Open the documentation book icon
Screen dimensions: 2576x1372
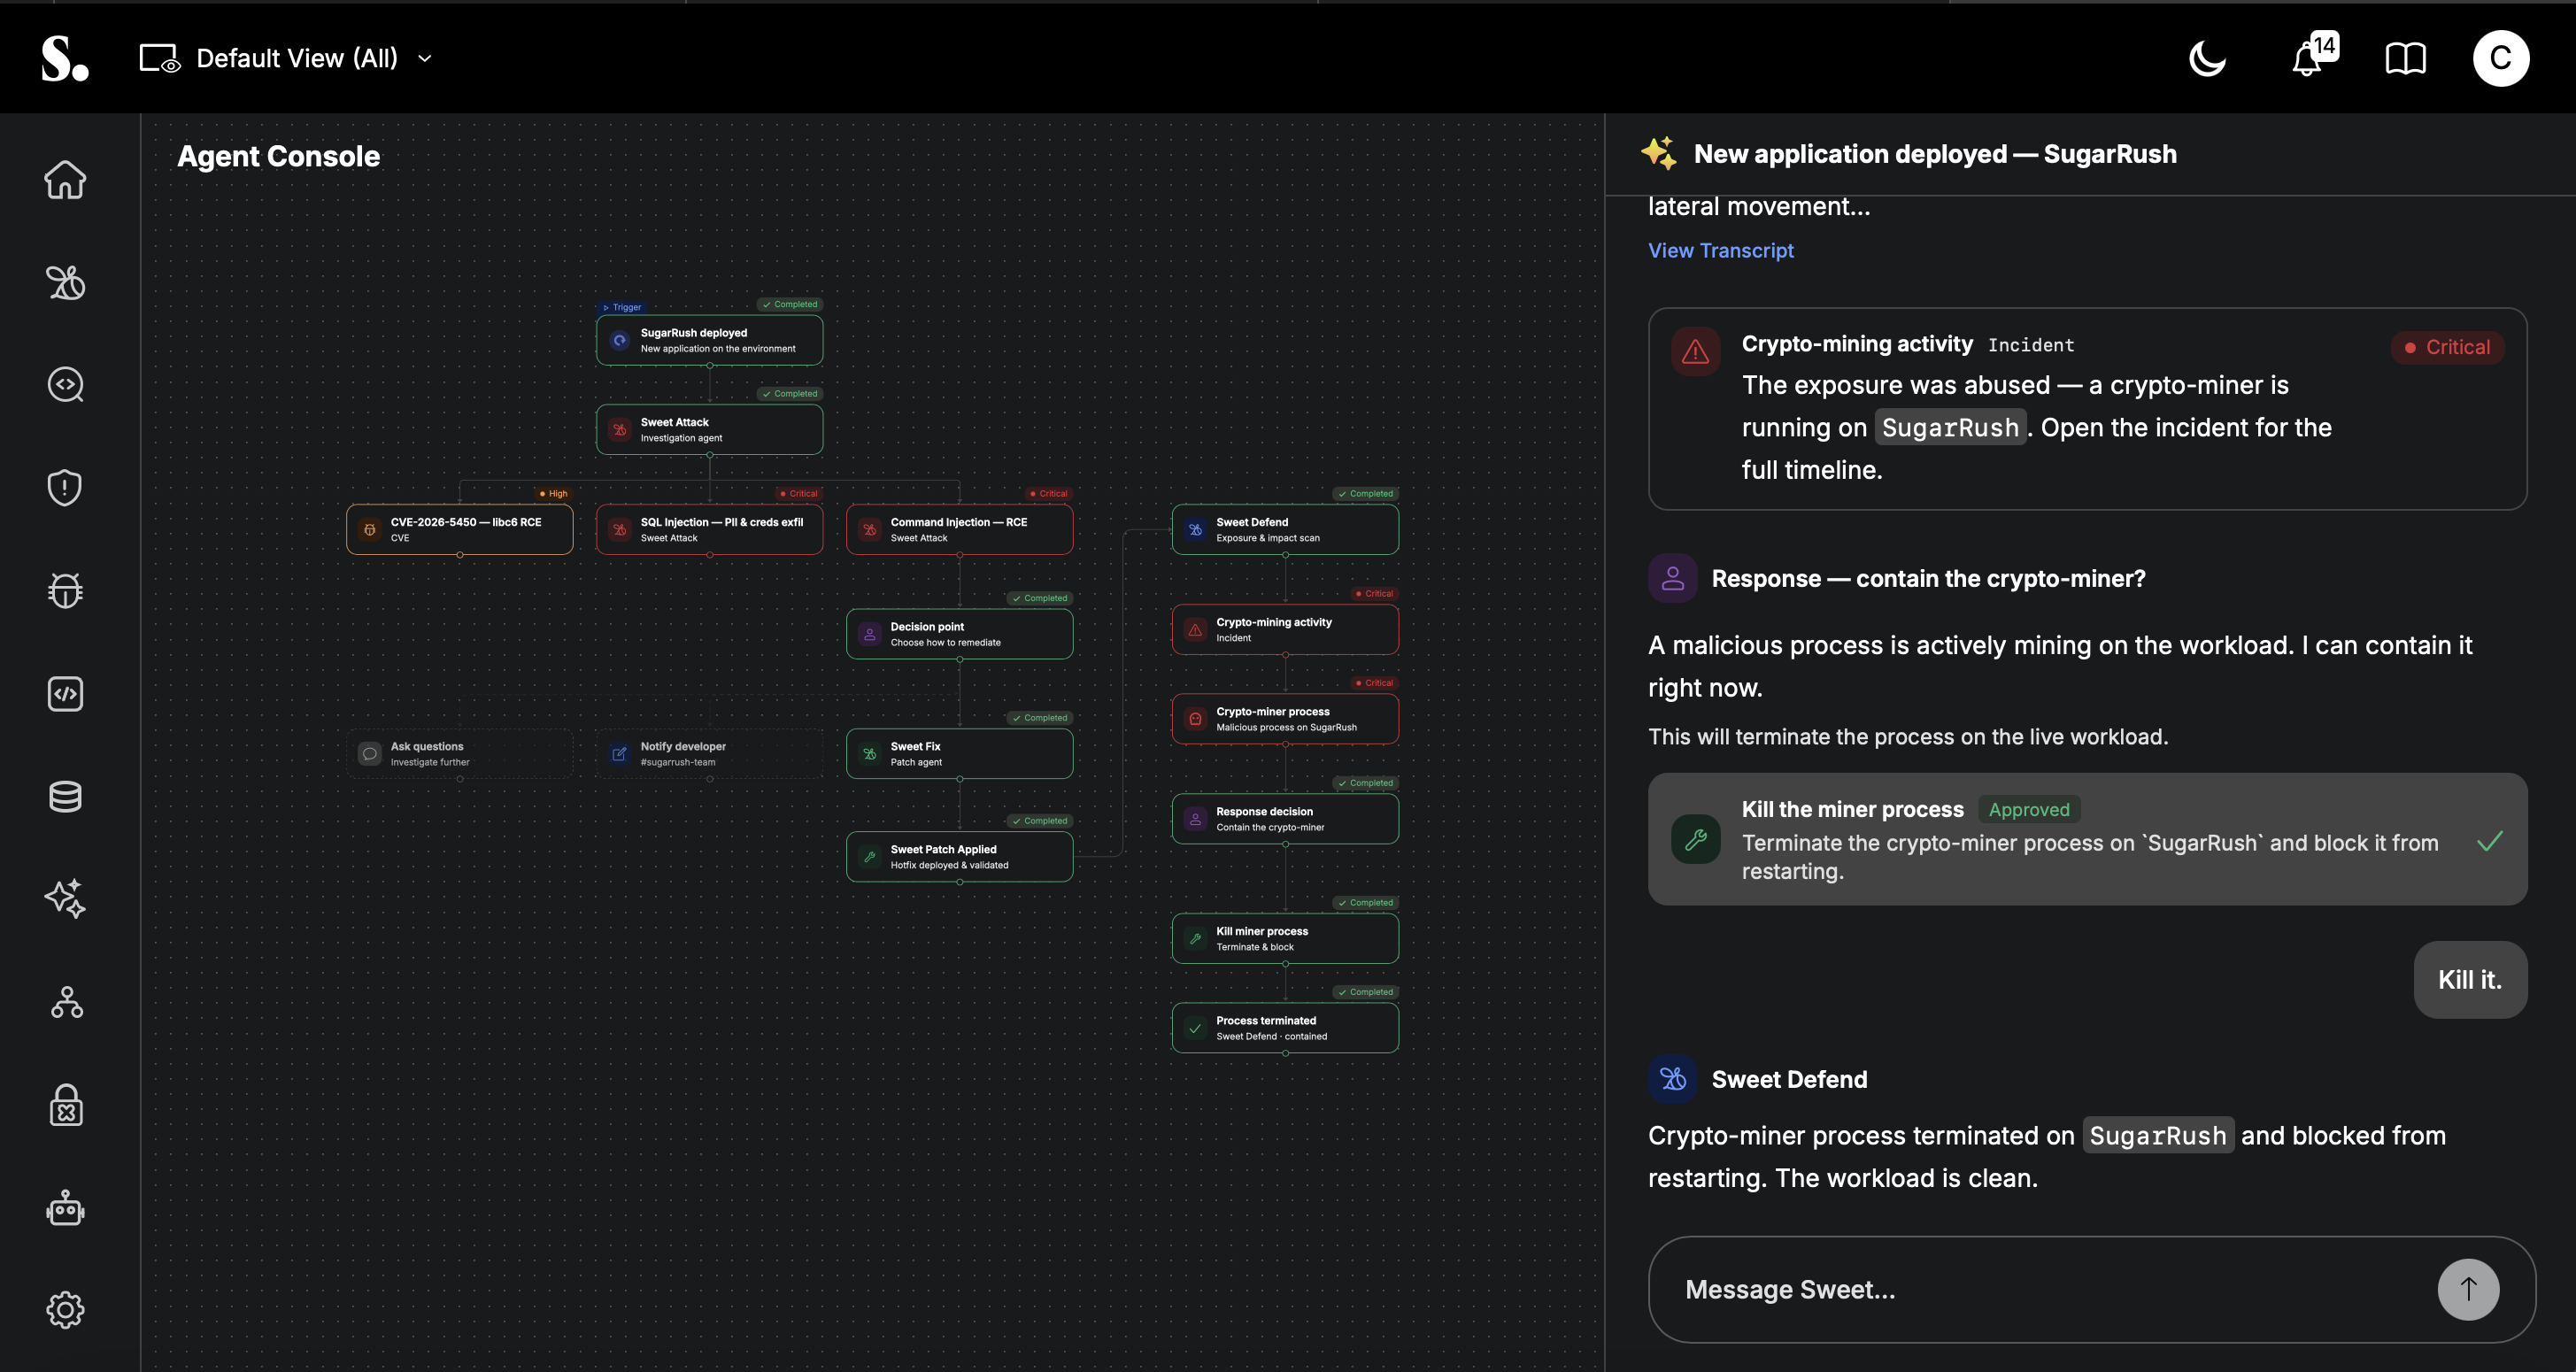pyautogui.click(x=2405, y=58)
